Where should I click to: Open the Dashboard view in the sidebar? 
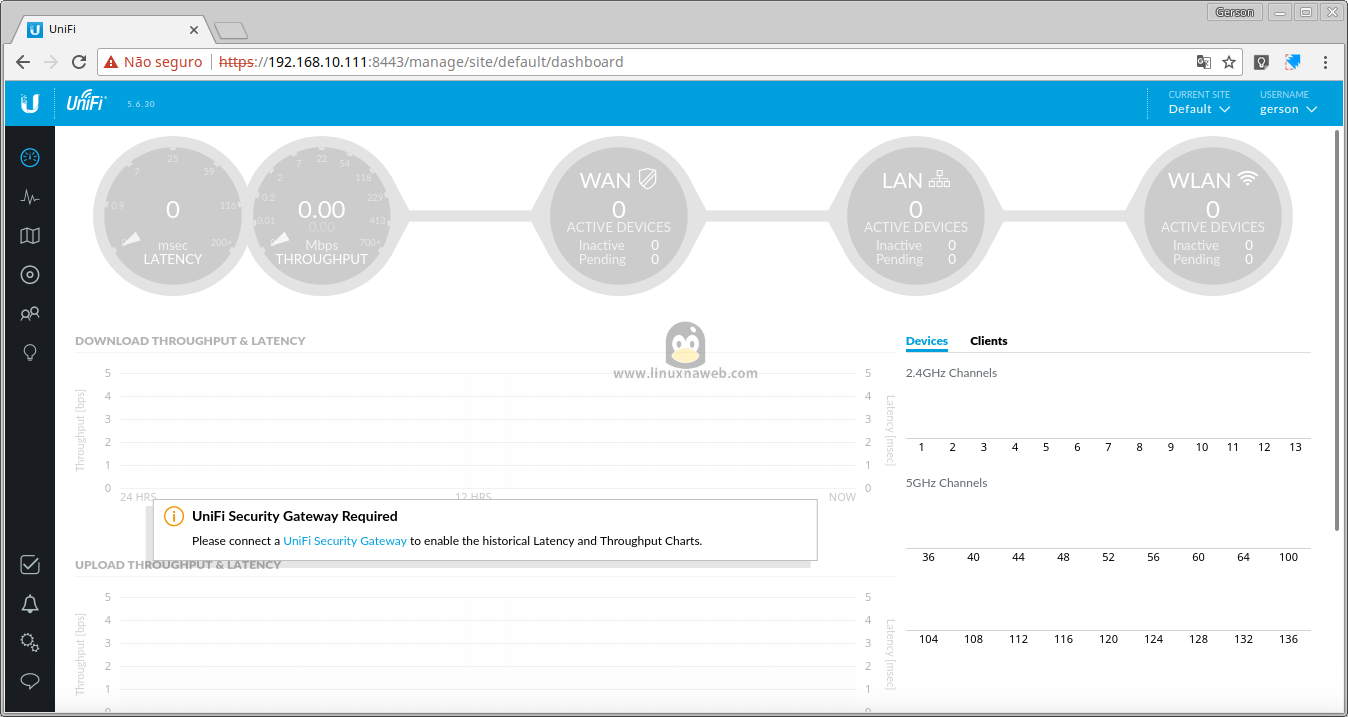click(x=30, y=157)
